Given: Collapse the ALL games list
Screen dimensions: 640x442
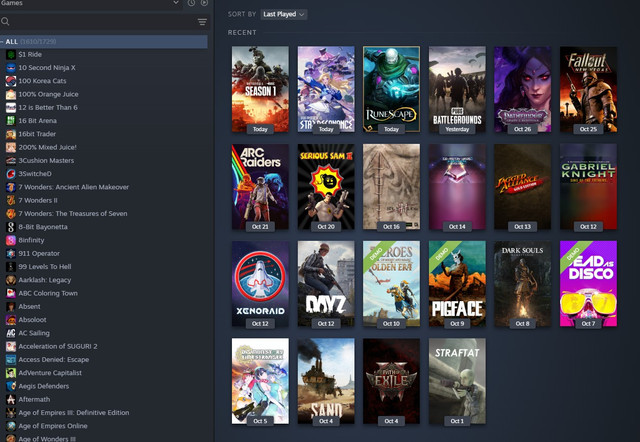Looking at the screenshot, I should [4, 41].
